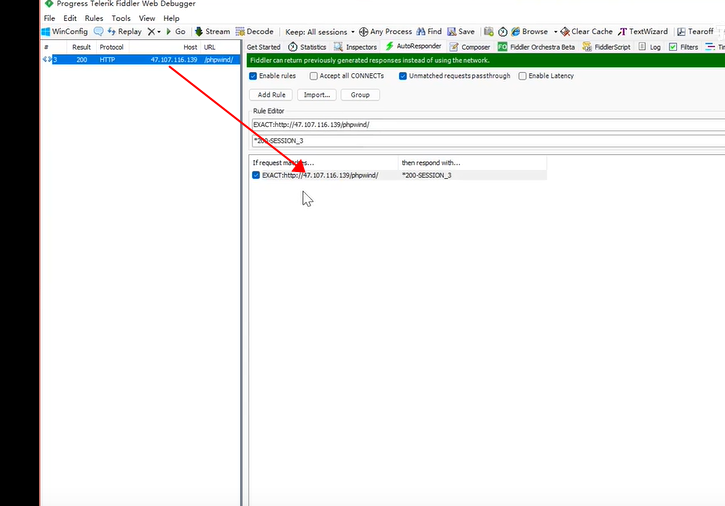
Task: Switch to the Log tab
Action: (x=650, y=47)
